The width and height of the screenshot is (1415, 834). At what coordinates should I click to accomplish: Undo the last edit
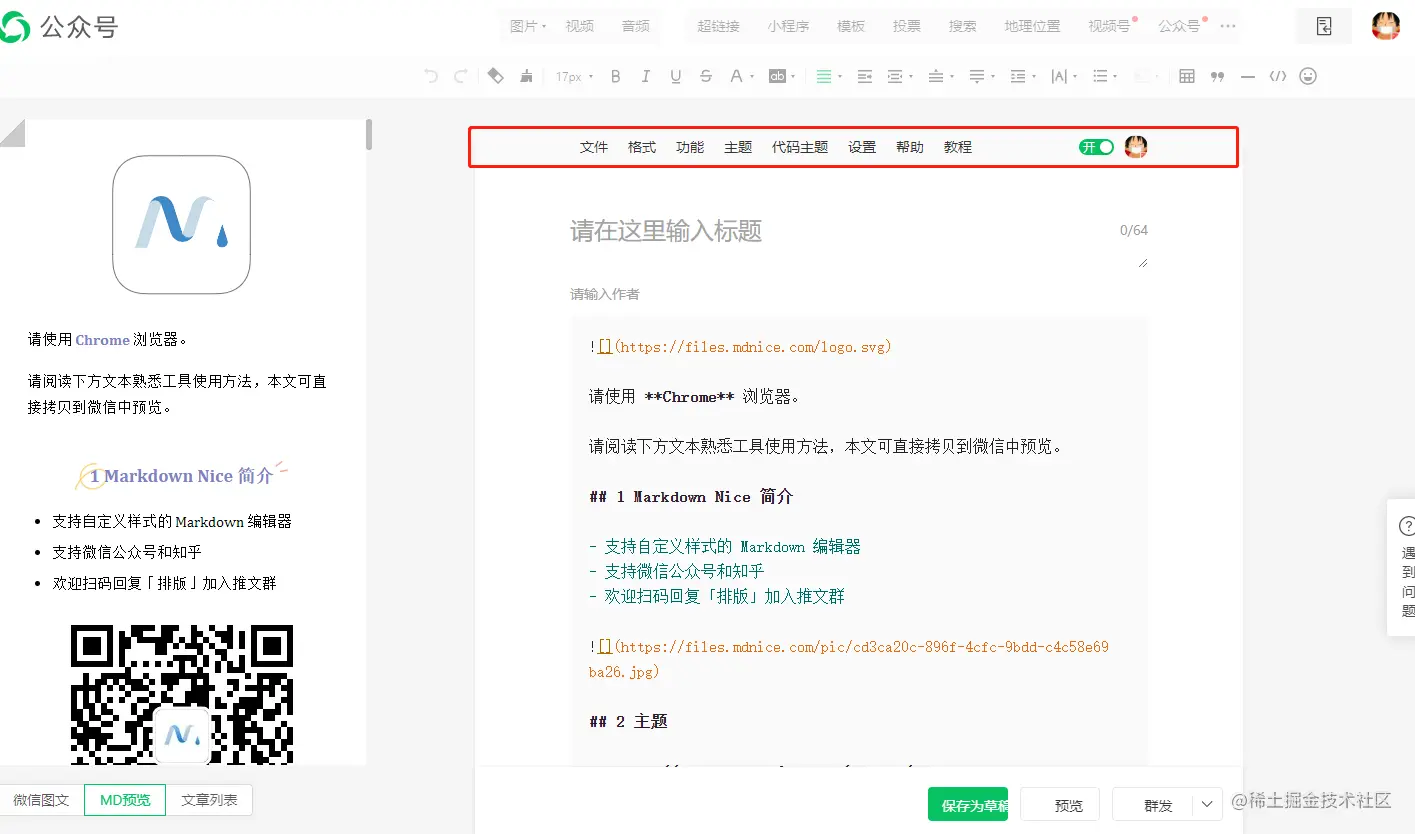(431, 76)
